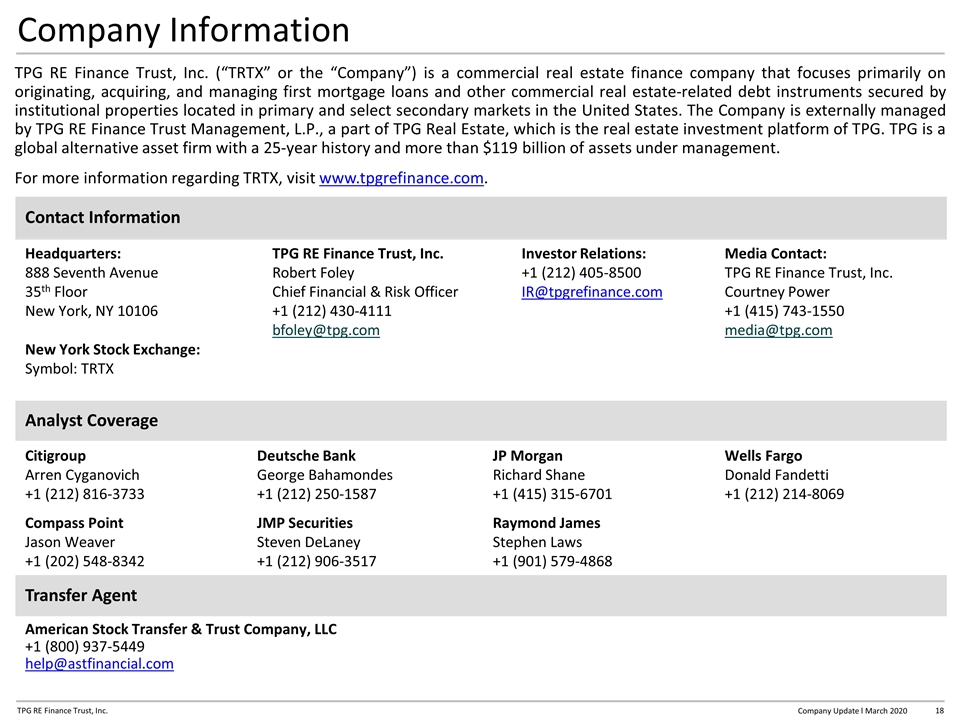Image resolution: width=960 pixels, height=720 pixels.
Task: Select the New York Stock Exchange: label
Action: coord(112,350)
